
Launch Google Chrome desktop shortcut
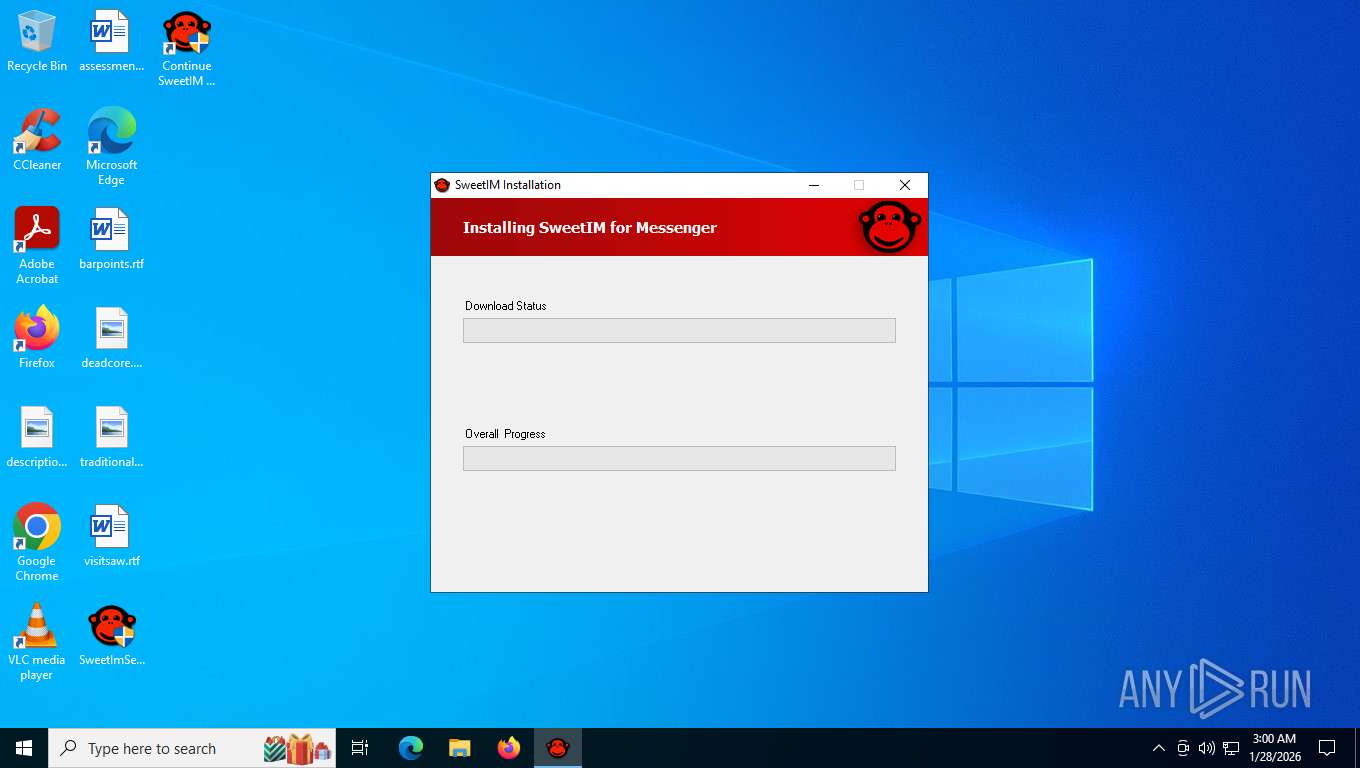(37, 543)
